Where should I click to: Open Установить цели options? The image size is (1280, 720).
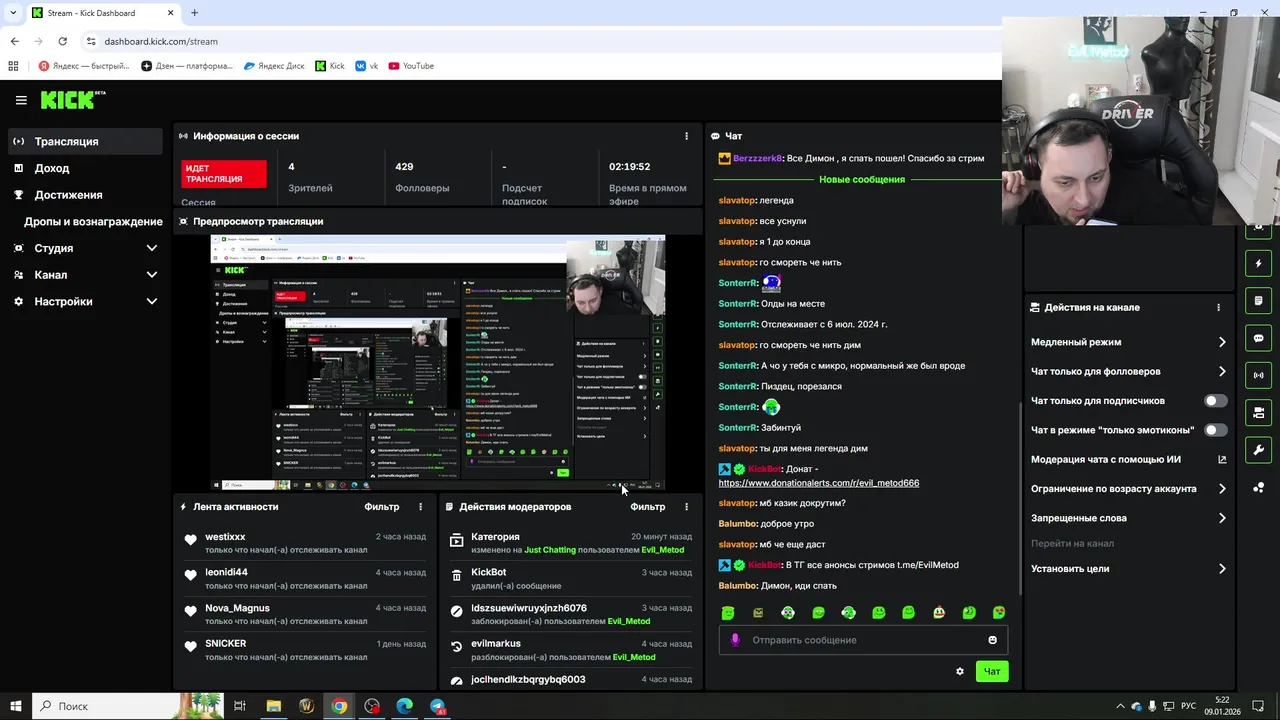[1128, 569]
